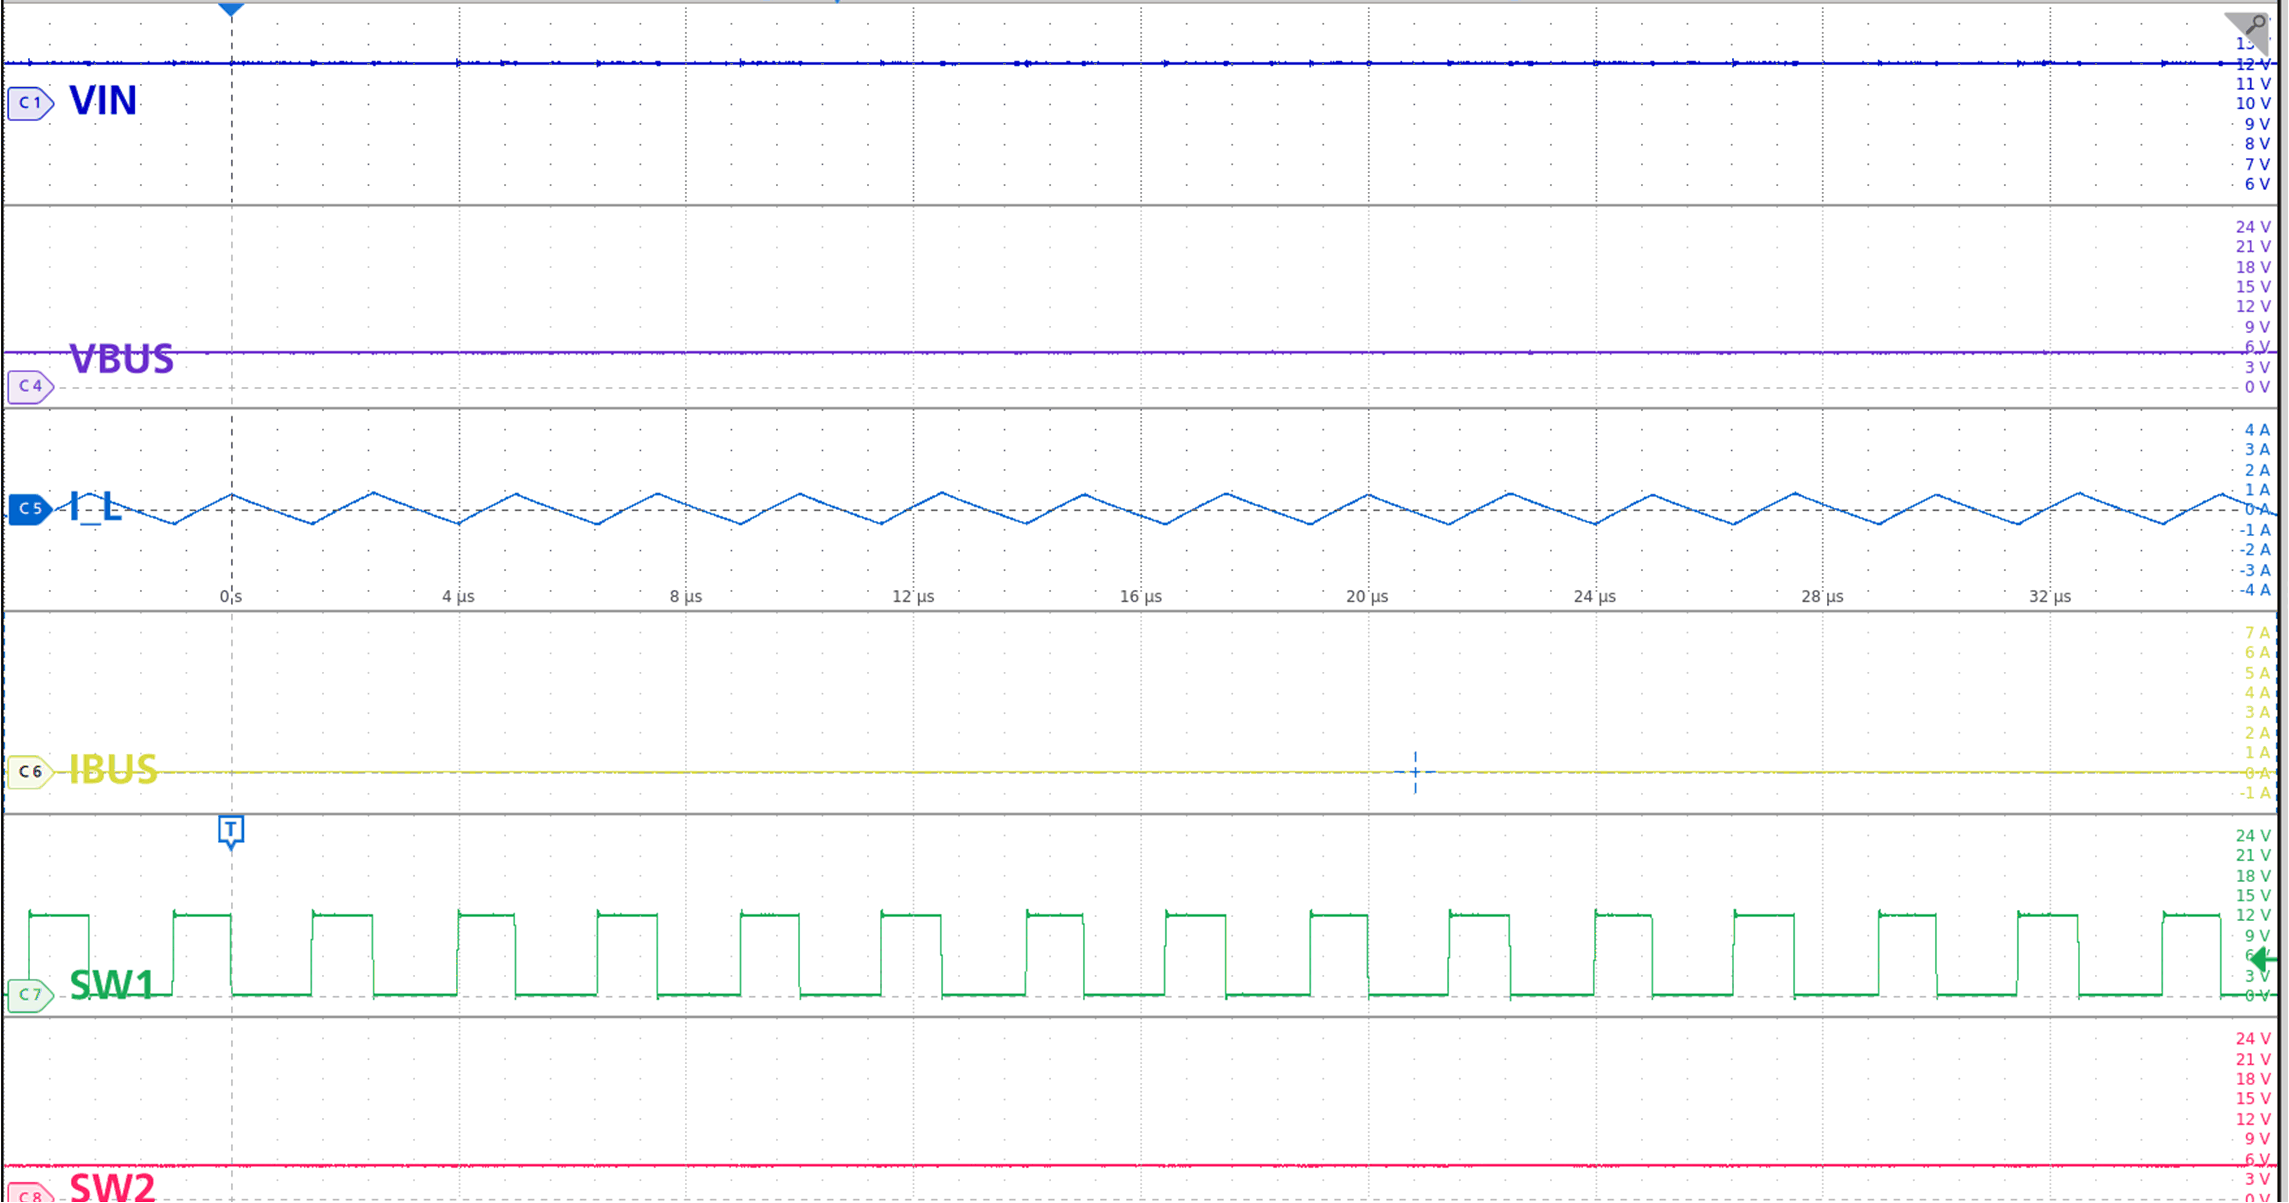Select the C6 channel badge

29,771
